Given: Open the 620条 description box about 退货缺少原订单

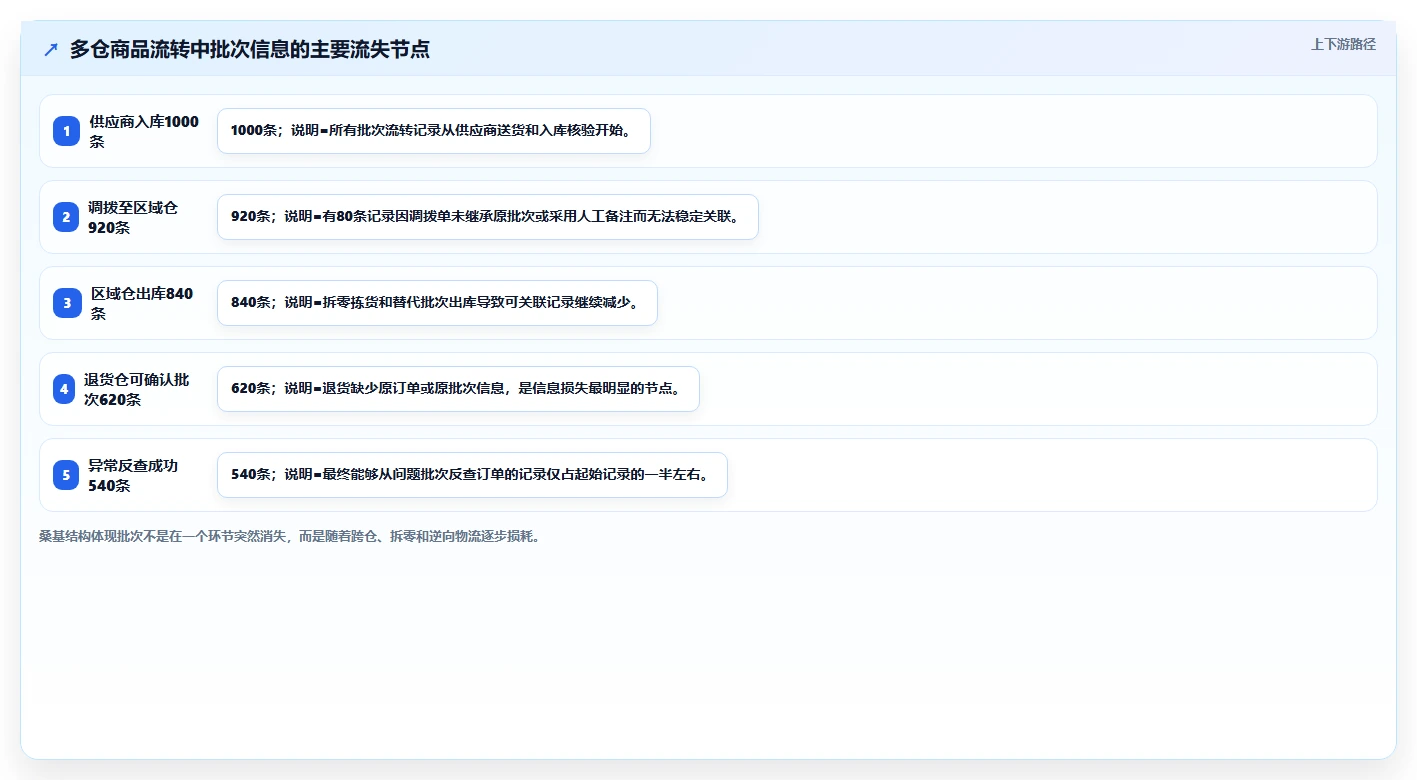Looking at the screenshot, I should point(458,389).
